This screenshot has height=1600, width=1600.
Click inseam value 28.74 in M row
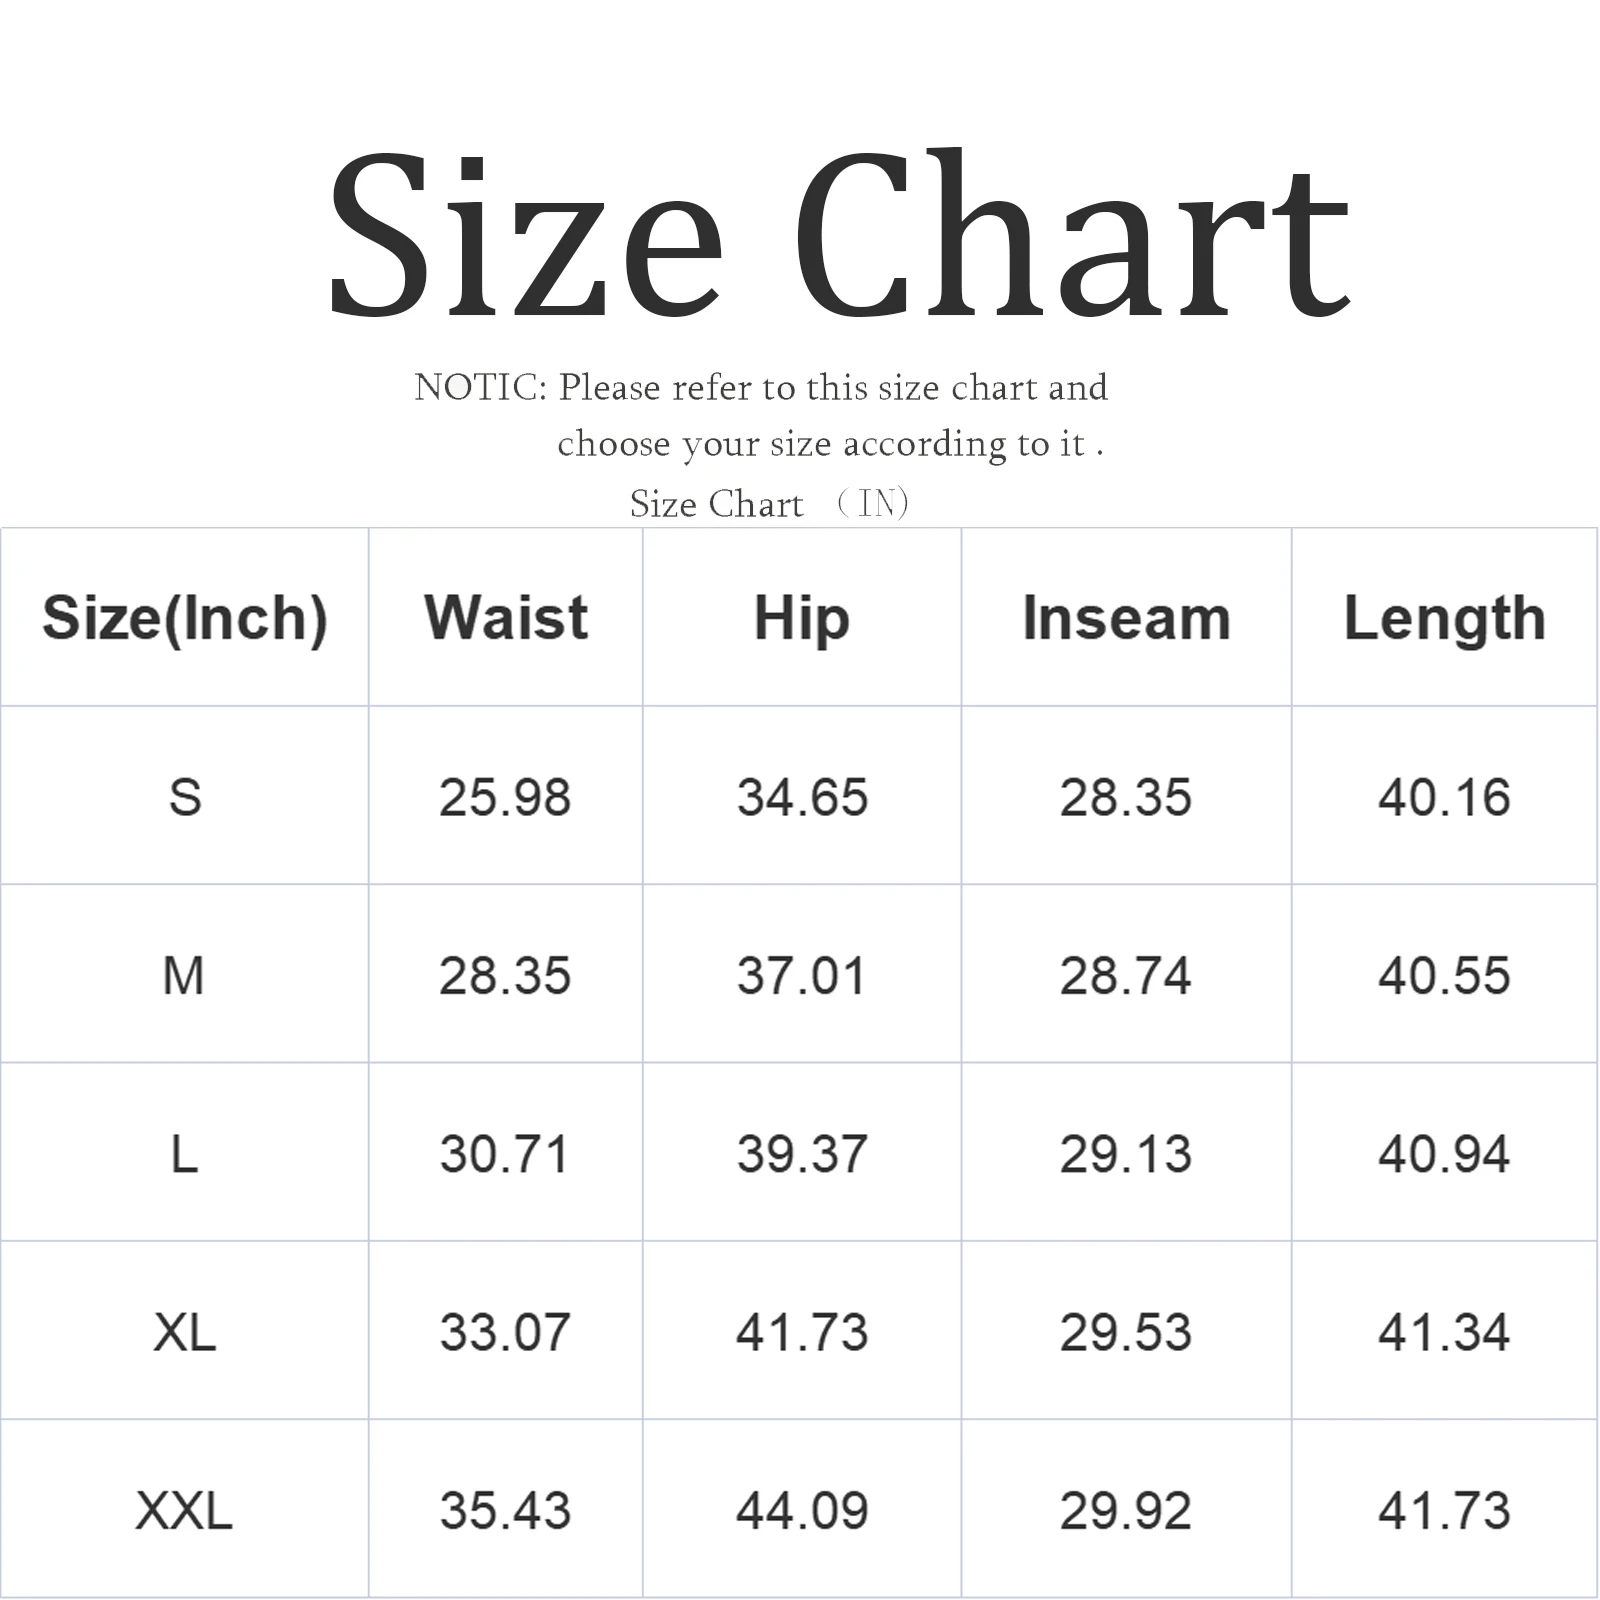[1126, 976]
